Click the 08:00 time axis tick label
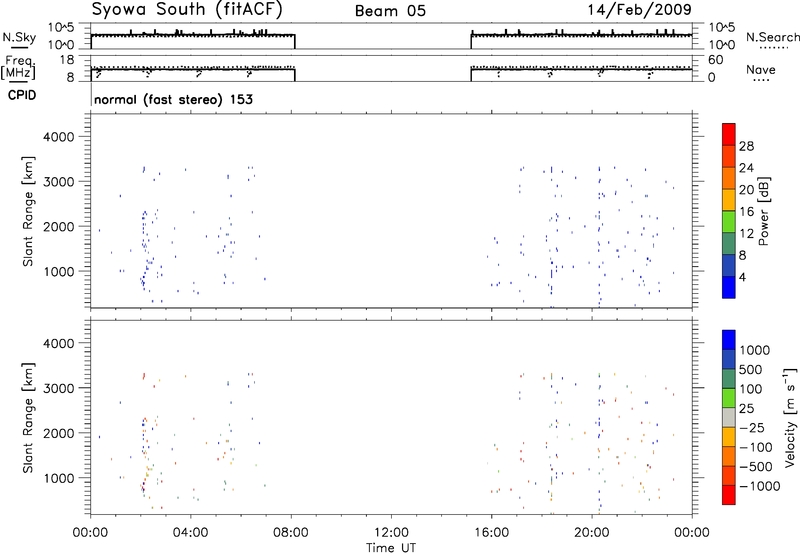The width and height of the screenshot is (800, 554). [x=291, y=533]
